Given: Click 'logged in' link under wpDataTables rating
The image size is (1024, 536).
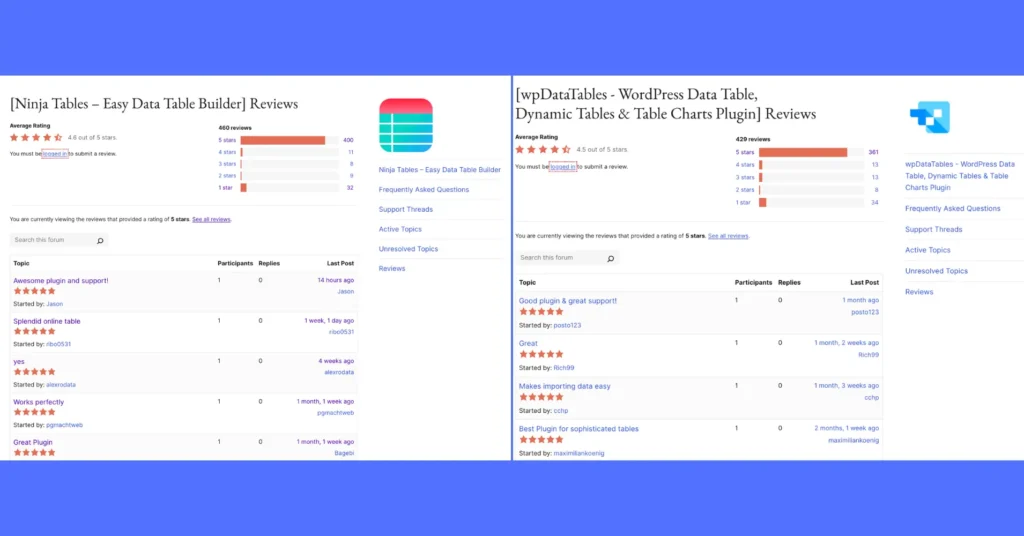Looking at the screenshot, I should [563, 166].
